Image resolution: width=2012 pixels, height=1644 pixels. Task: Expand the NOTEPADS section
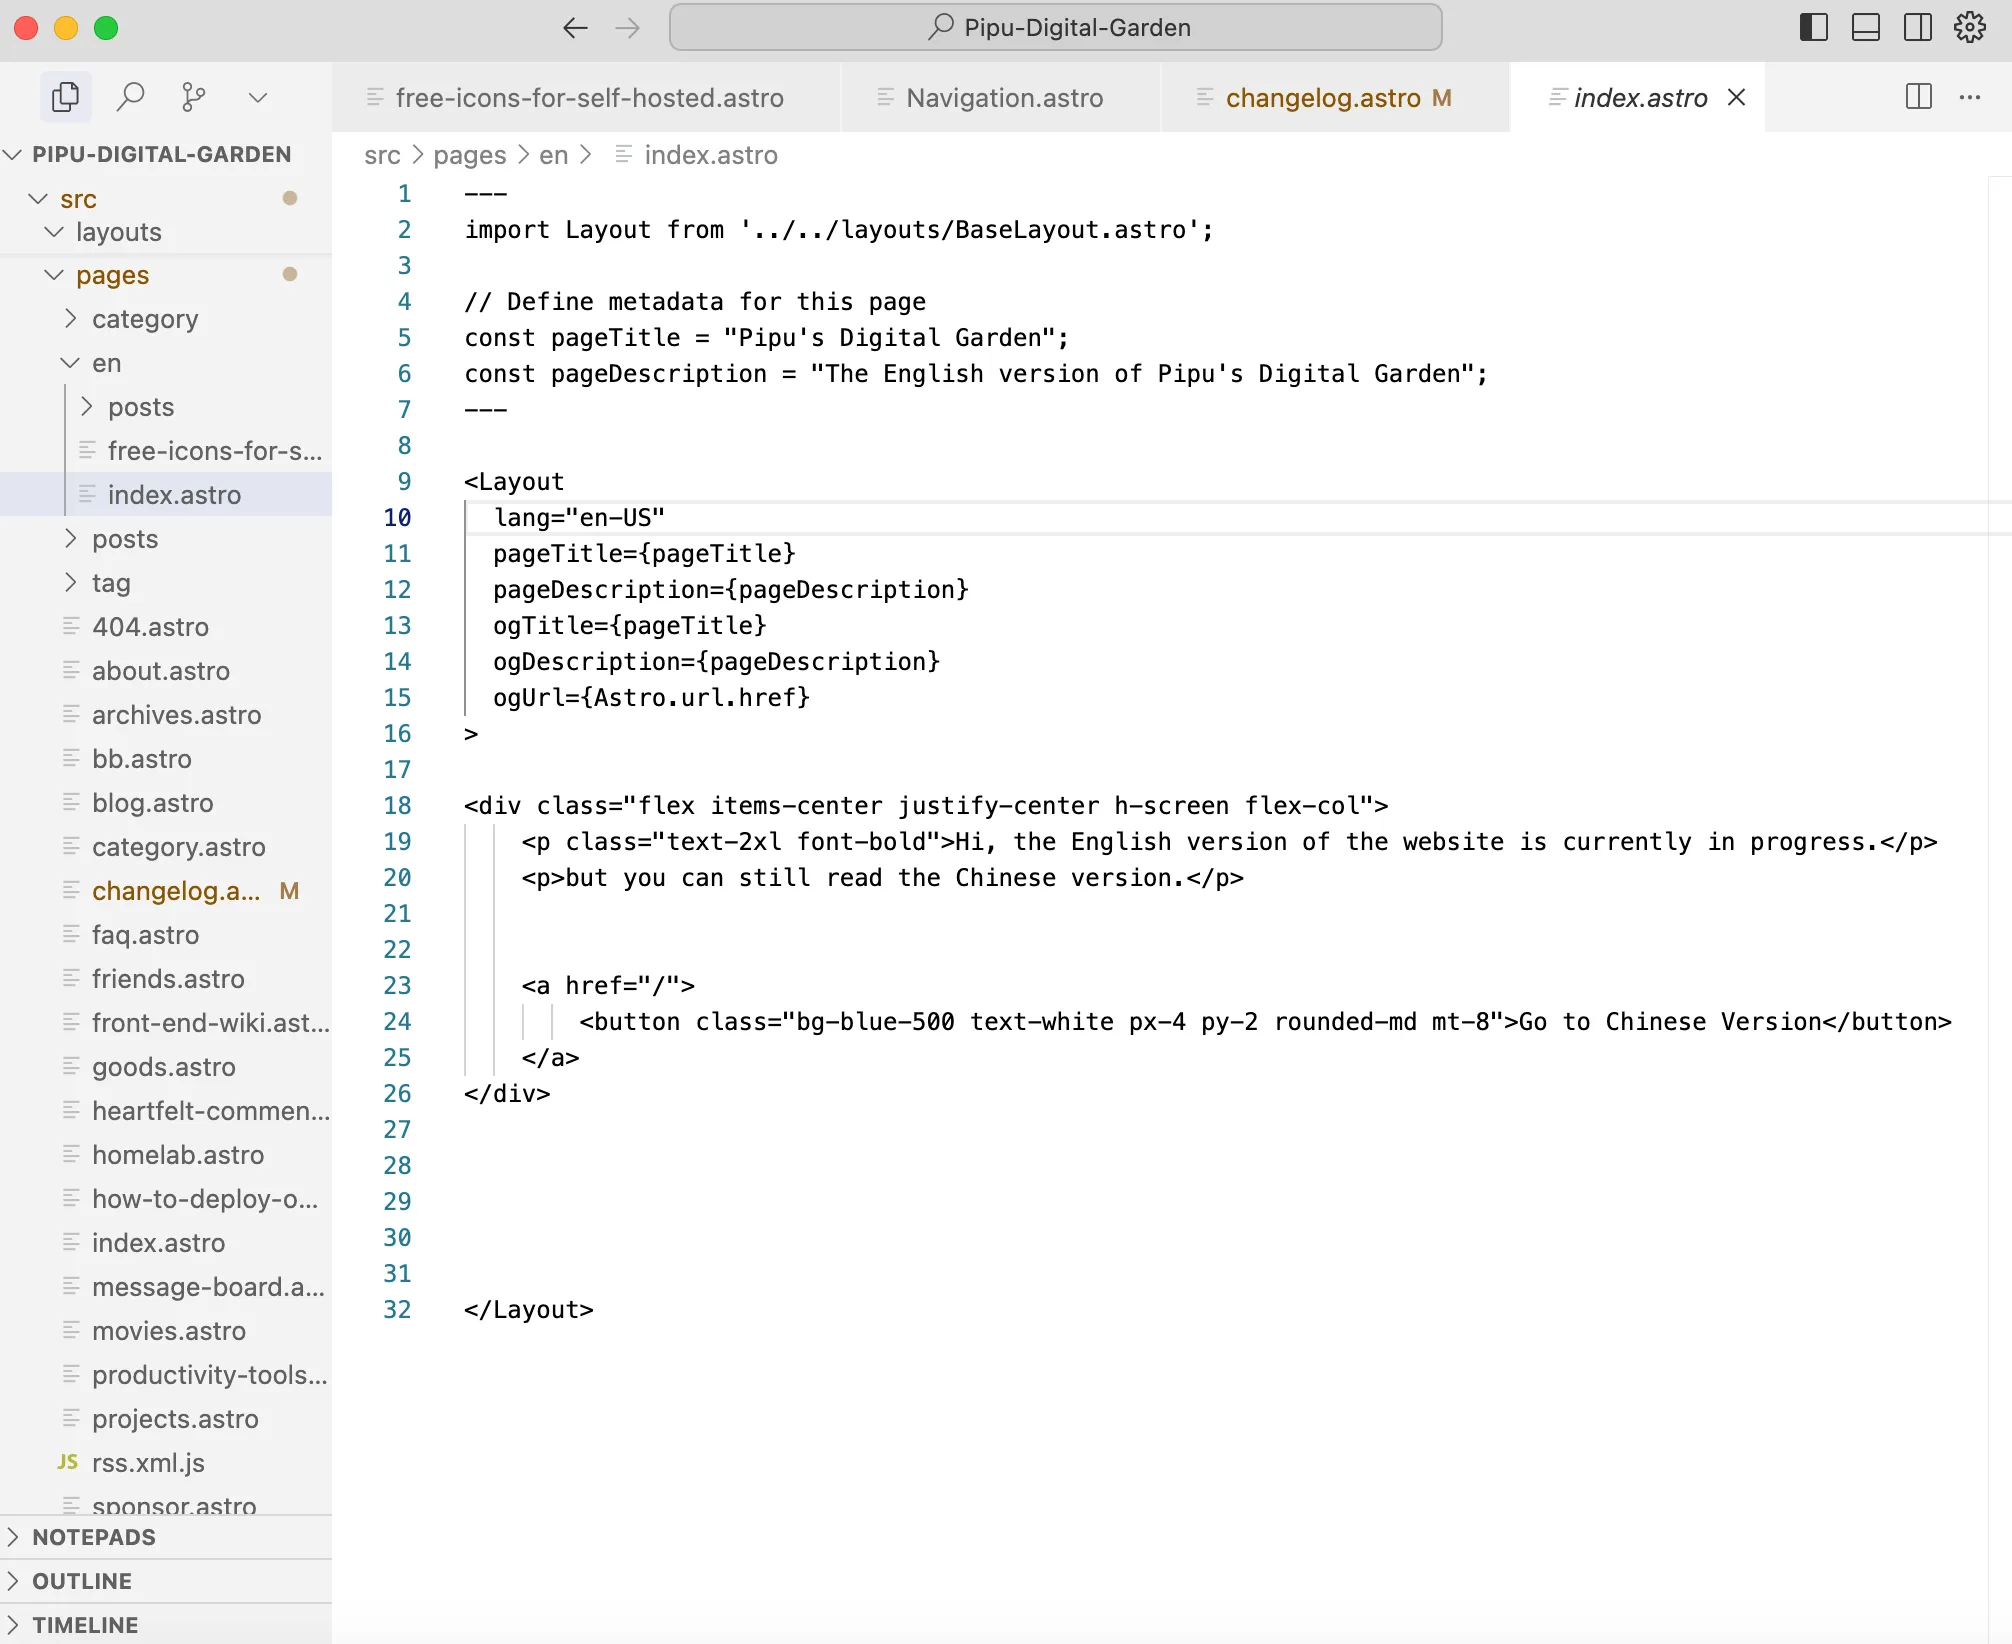166,1537
